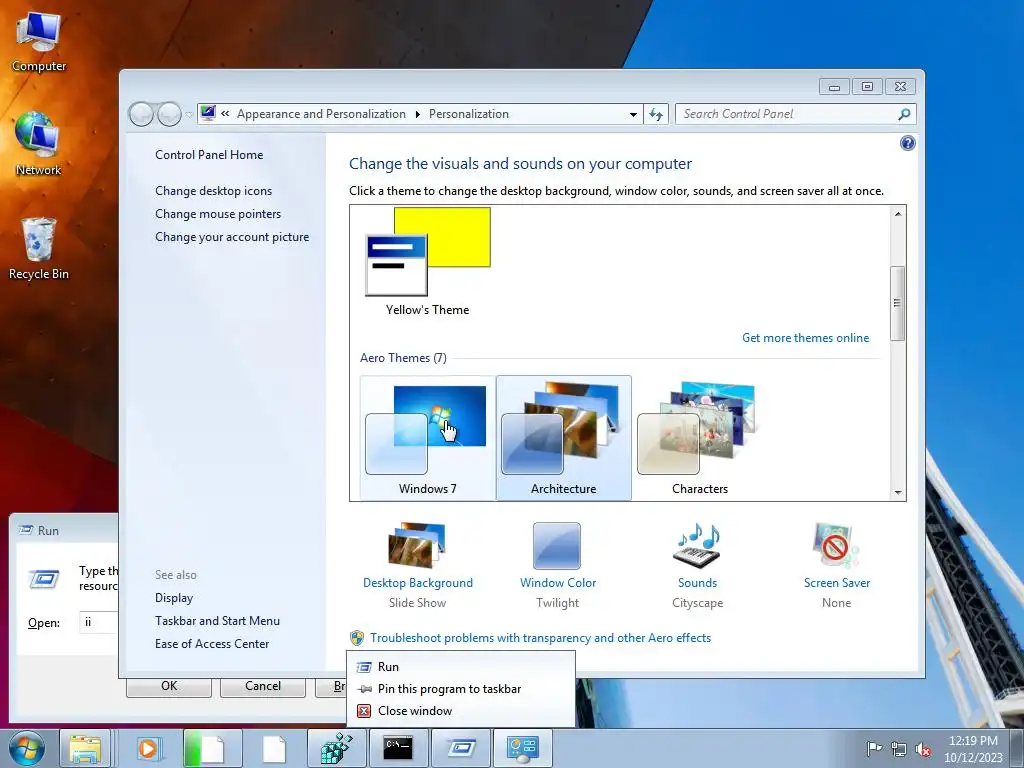This screenshot has height=768, width=1024.
Task: Open Windows Explorer from taskbar
Action: (x=86, y=748)
